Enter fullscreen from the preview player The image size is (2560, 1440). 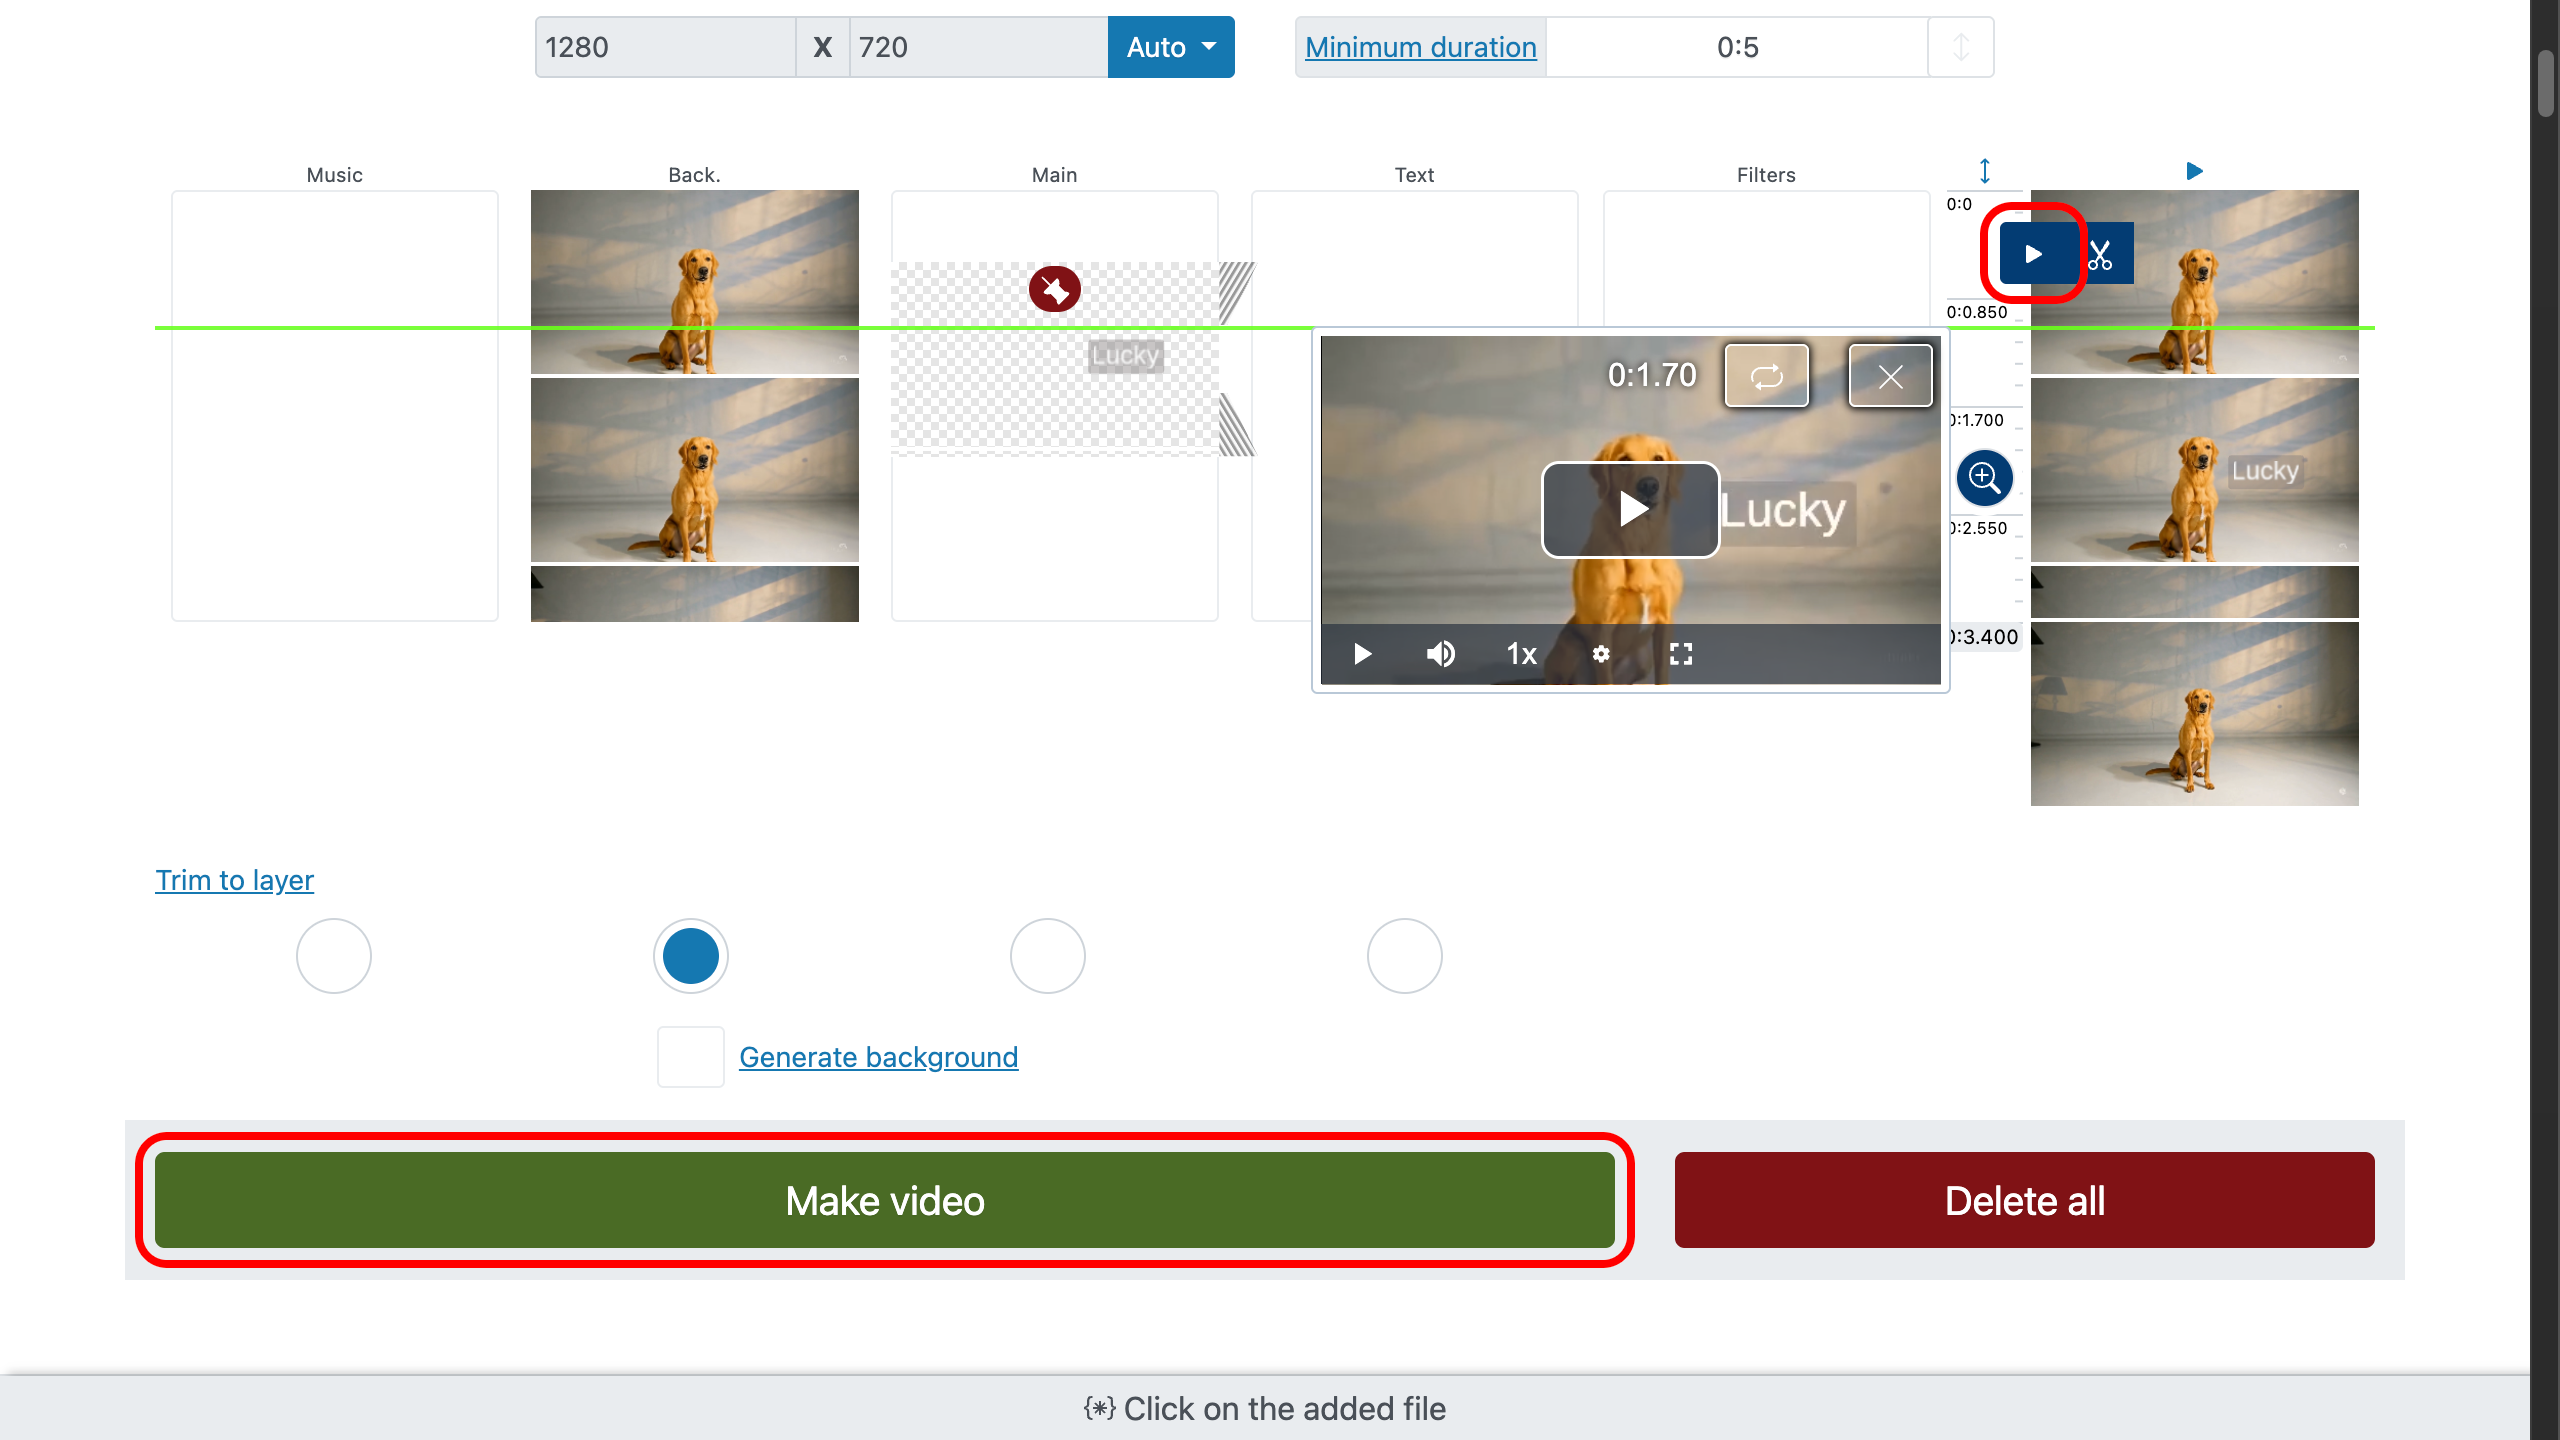tap(1681, 654)
